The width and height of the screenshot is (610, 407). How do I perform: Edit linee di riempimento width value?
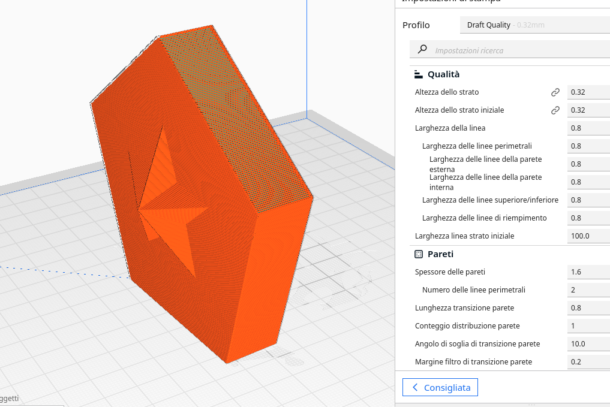589,218
